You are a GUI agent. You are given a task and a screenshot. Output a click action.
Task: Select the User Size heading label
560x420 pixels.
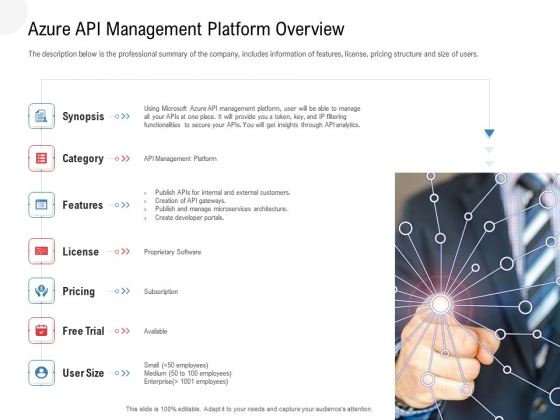coord(83,373)
